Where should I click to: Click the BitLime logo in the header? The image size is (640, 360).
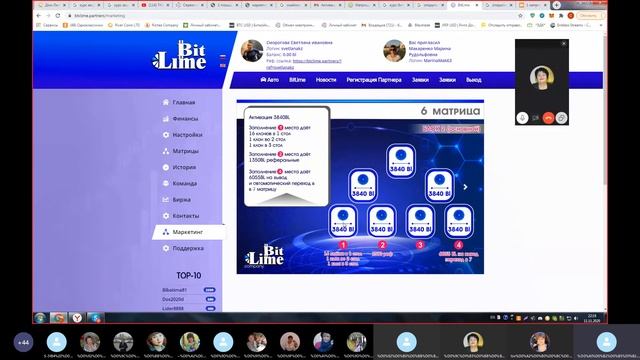(180, 55)
